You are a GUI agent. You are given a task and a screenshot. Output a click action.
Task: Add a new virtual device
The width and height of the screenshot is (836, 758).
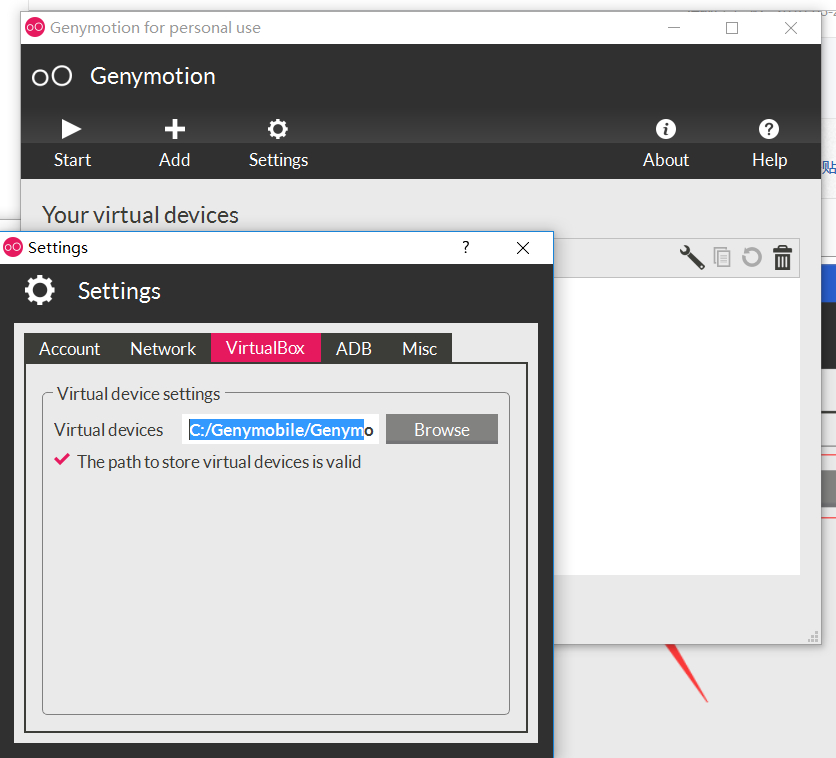tap(174, 143)
